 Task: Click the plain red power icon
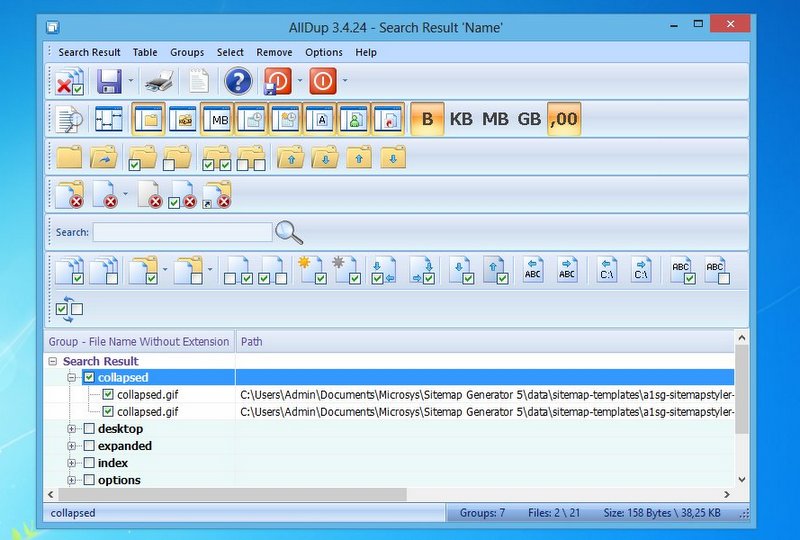pyautogui.click(x=323, y=81)
